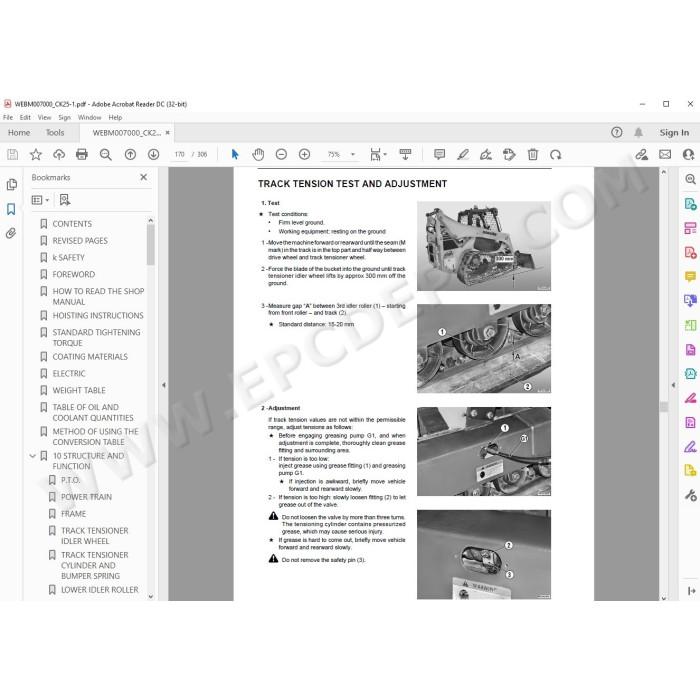The height and width of the screenshot is (700, 700).
Task: Go to next page arrow
Action: (154, 154)
